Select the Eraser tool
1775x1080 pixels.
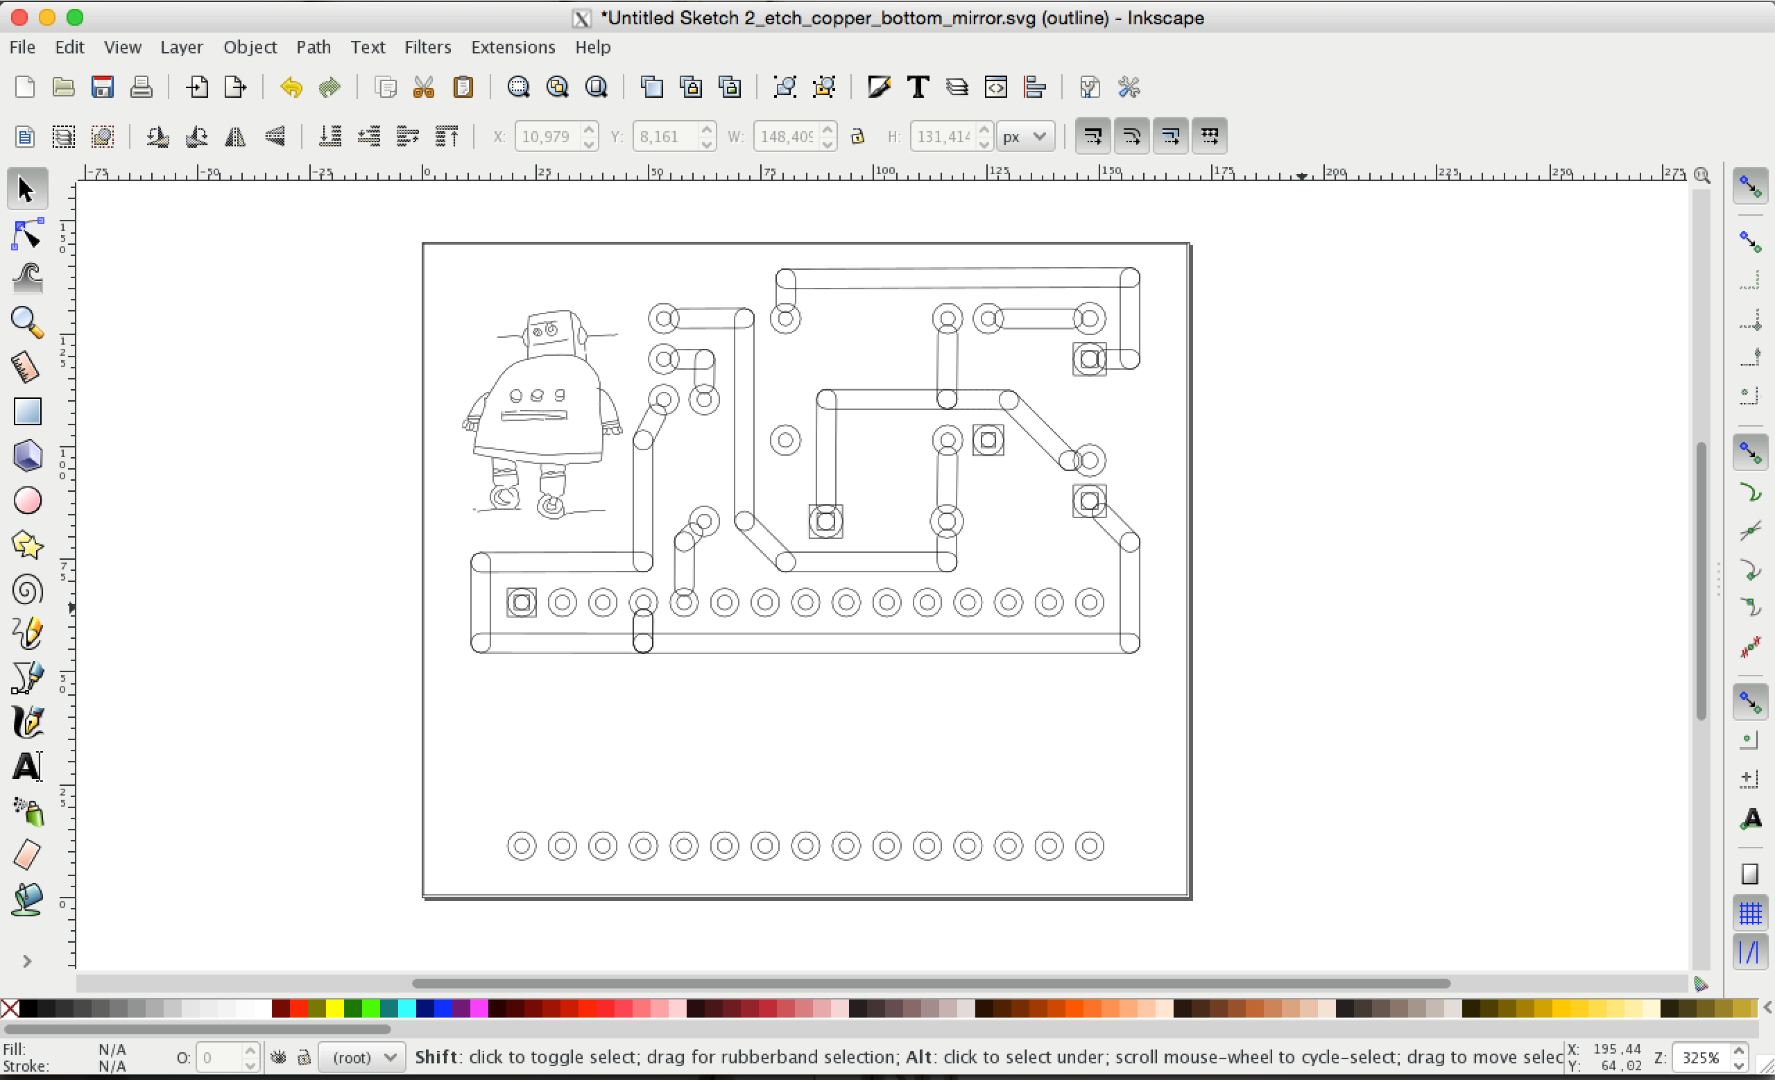point(27,855)
